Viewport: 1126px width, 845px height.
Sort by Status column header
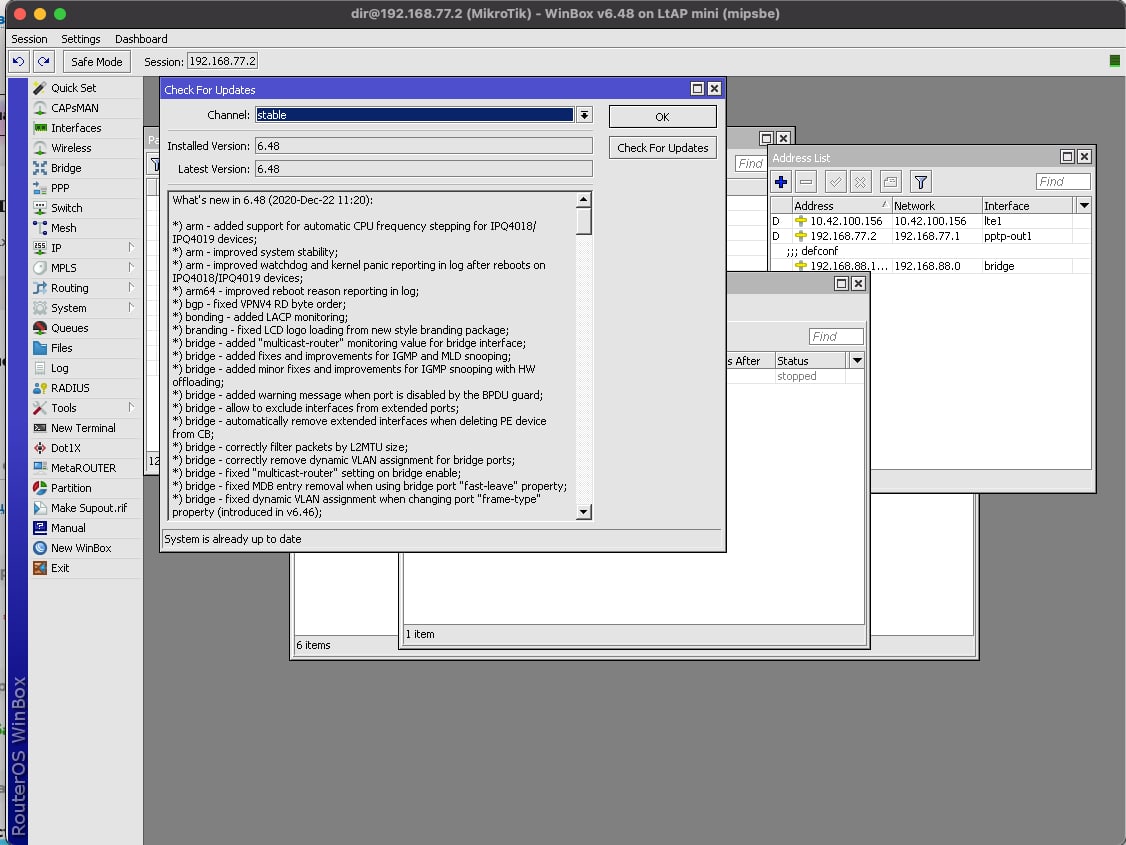(811, 361)
